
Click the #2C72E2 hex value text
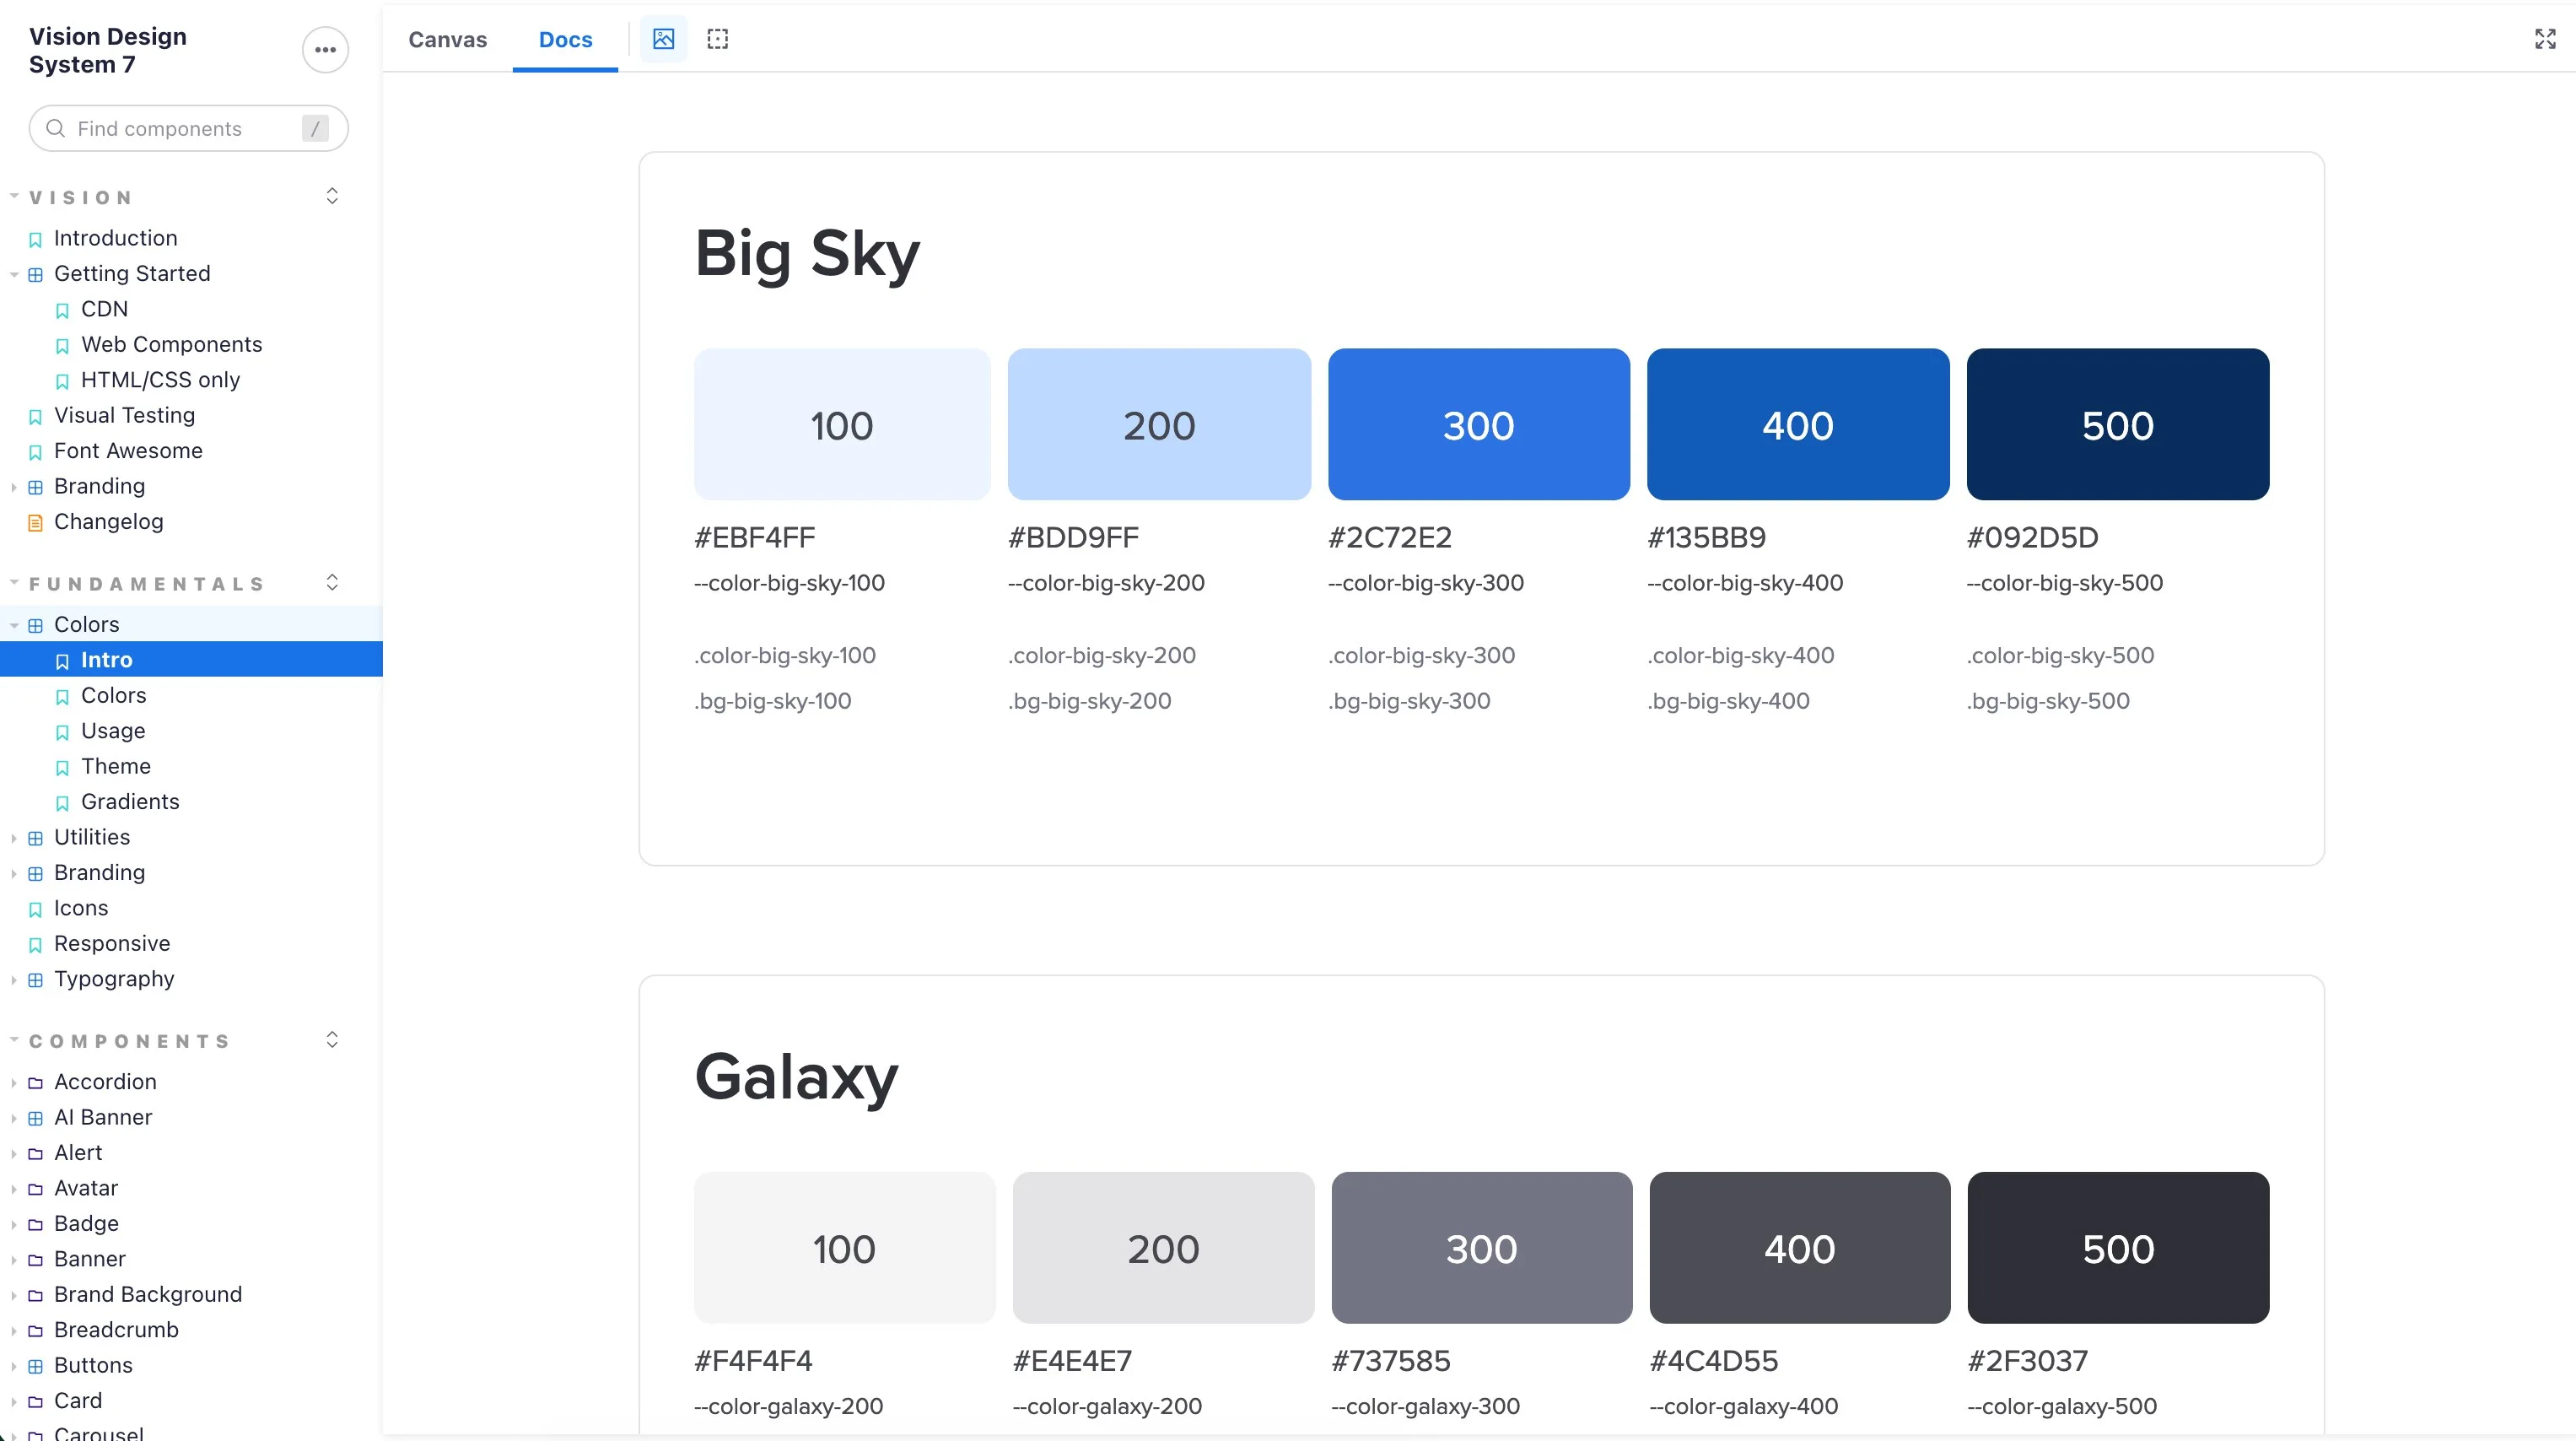click(1390, 537)
